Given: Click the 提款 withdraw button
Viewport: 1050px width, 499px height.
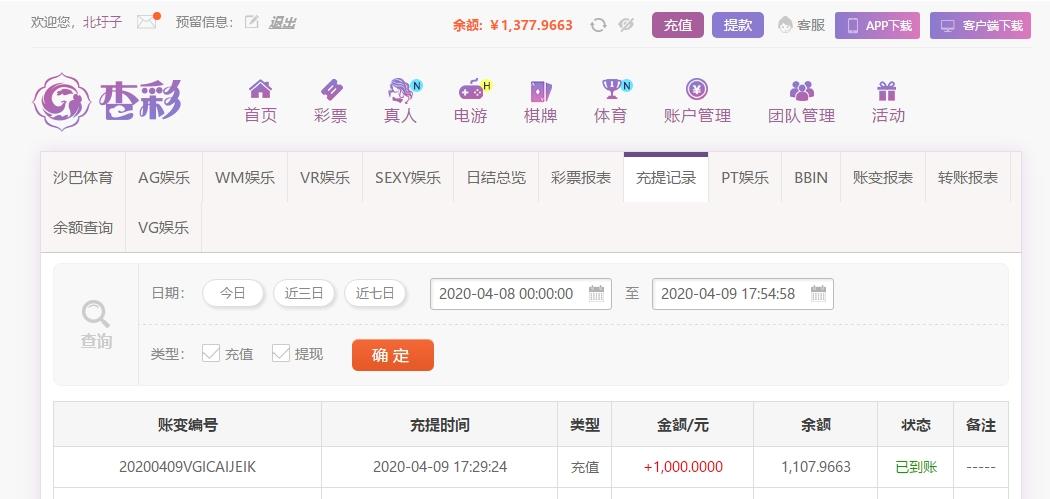Looking at the screenshot, I should [738, 25].
